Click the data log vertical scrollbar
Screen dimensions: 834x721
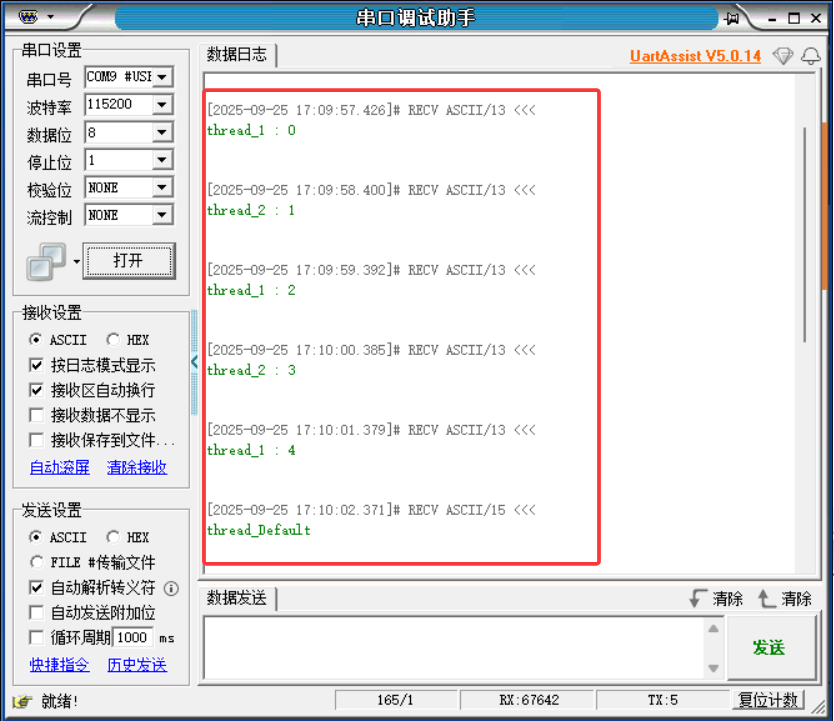[805, 234]
